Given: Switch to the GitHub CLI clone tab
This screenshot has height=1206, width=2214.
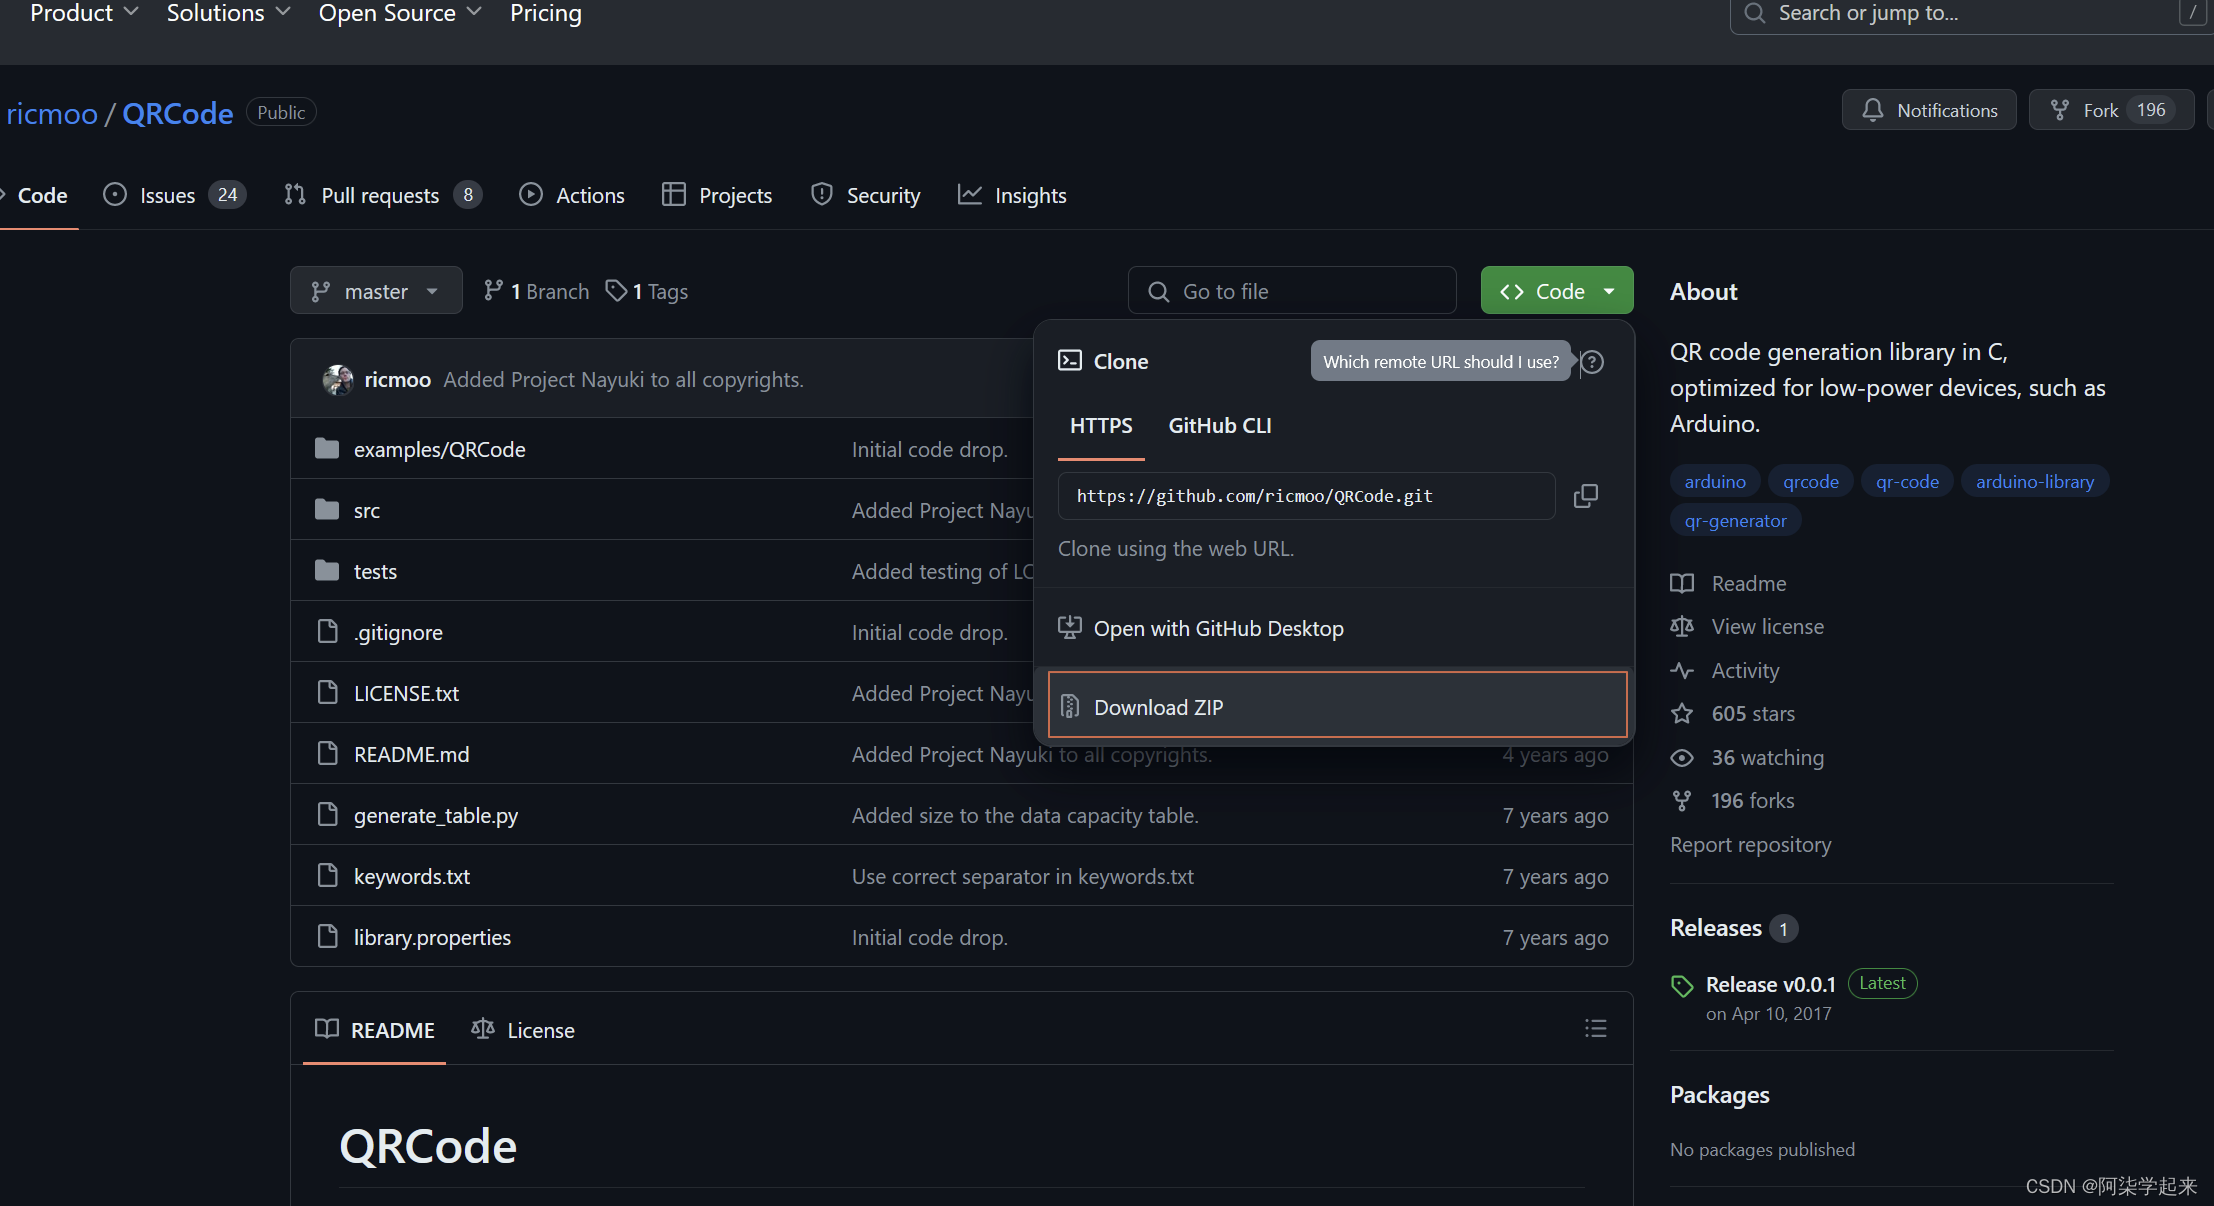Looking at the screenshot, I should 1219,426.
